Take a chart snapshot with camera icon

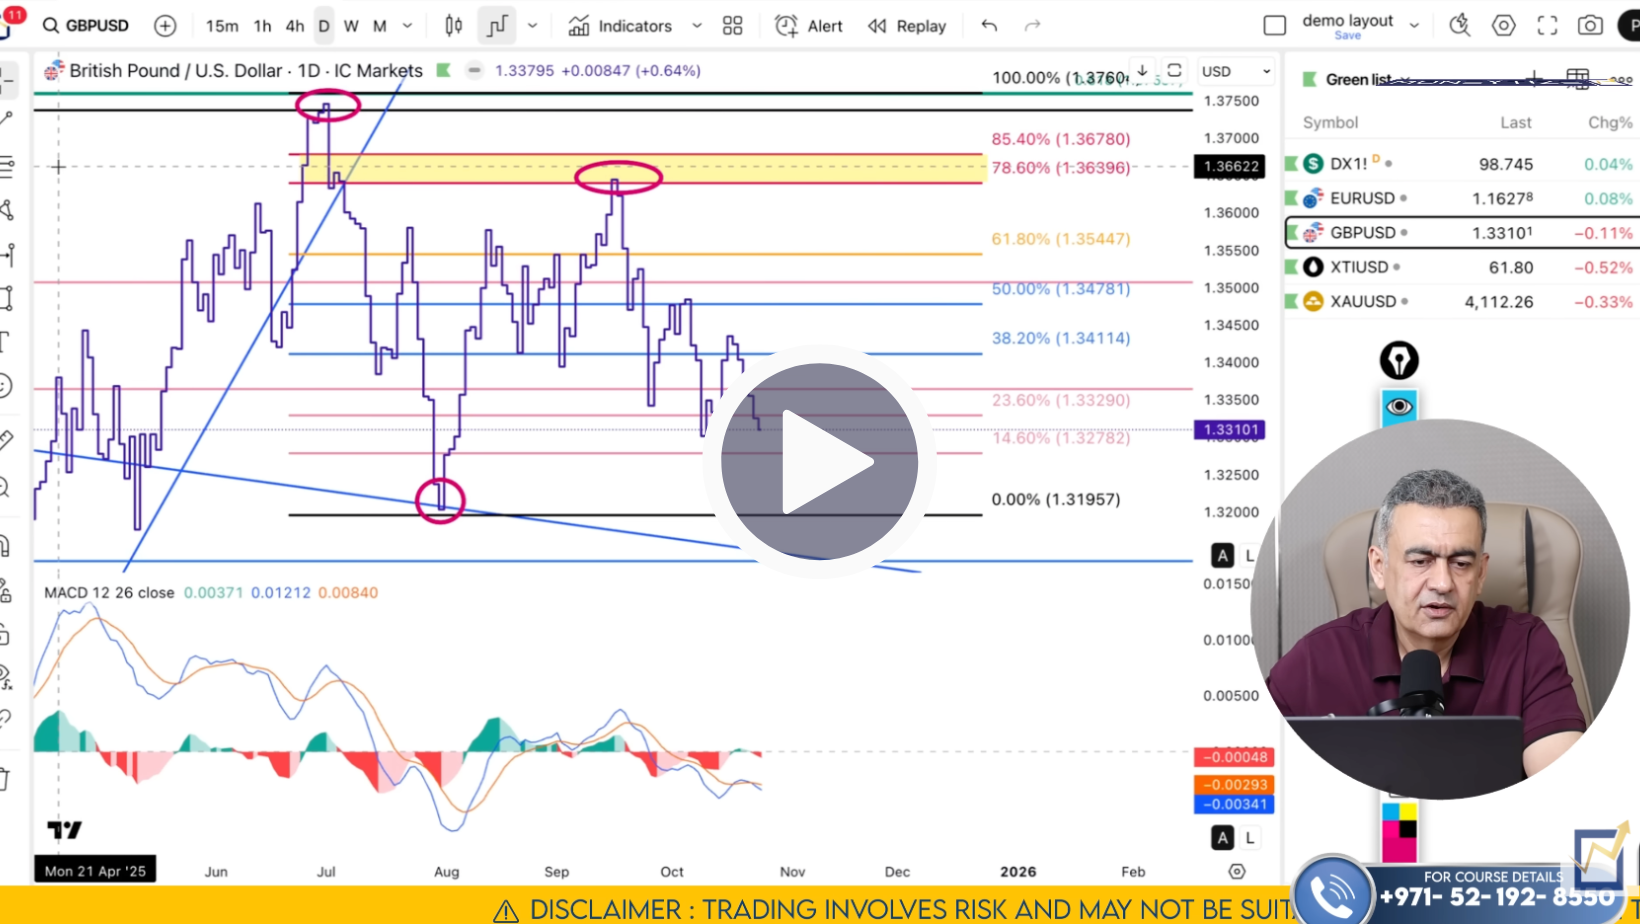tap(1590, 26)
